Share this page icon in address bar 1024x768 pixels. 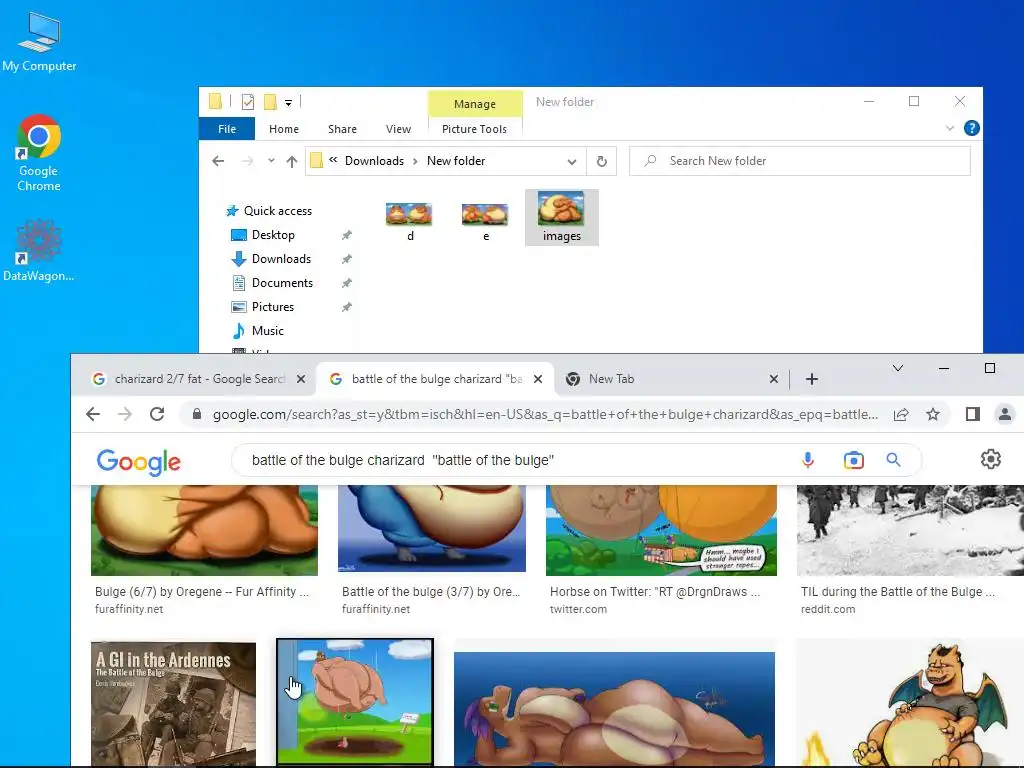tap(901, 415)
